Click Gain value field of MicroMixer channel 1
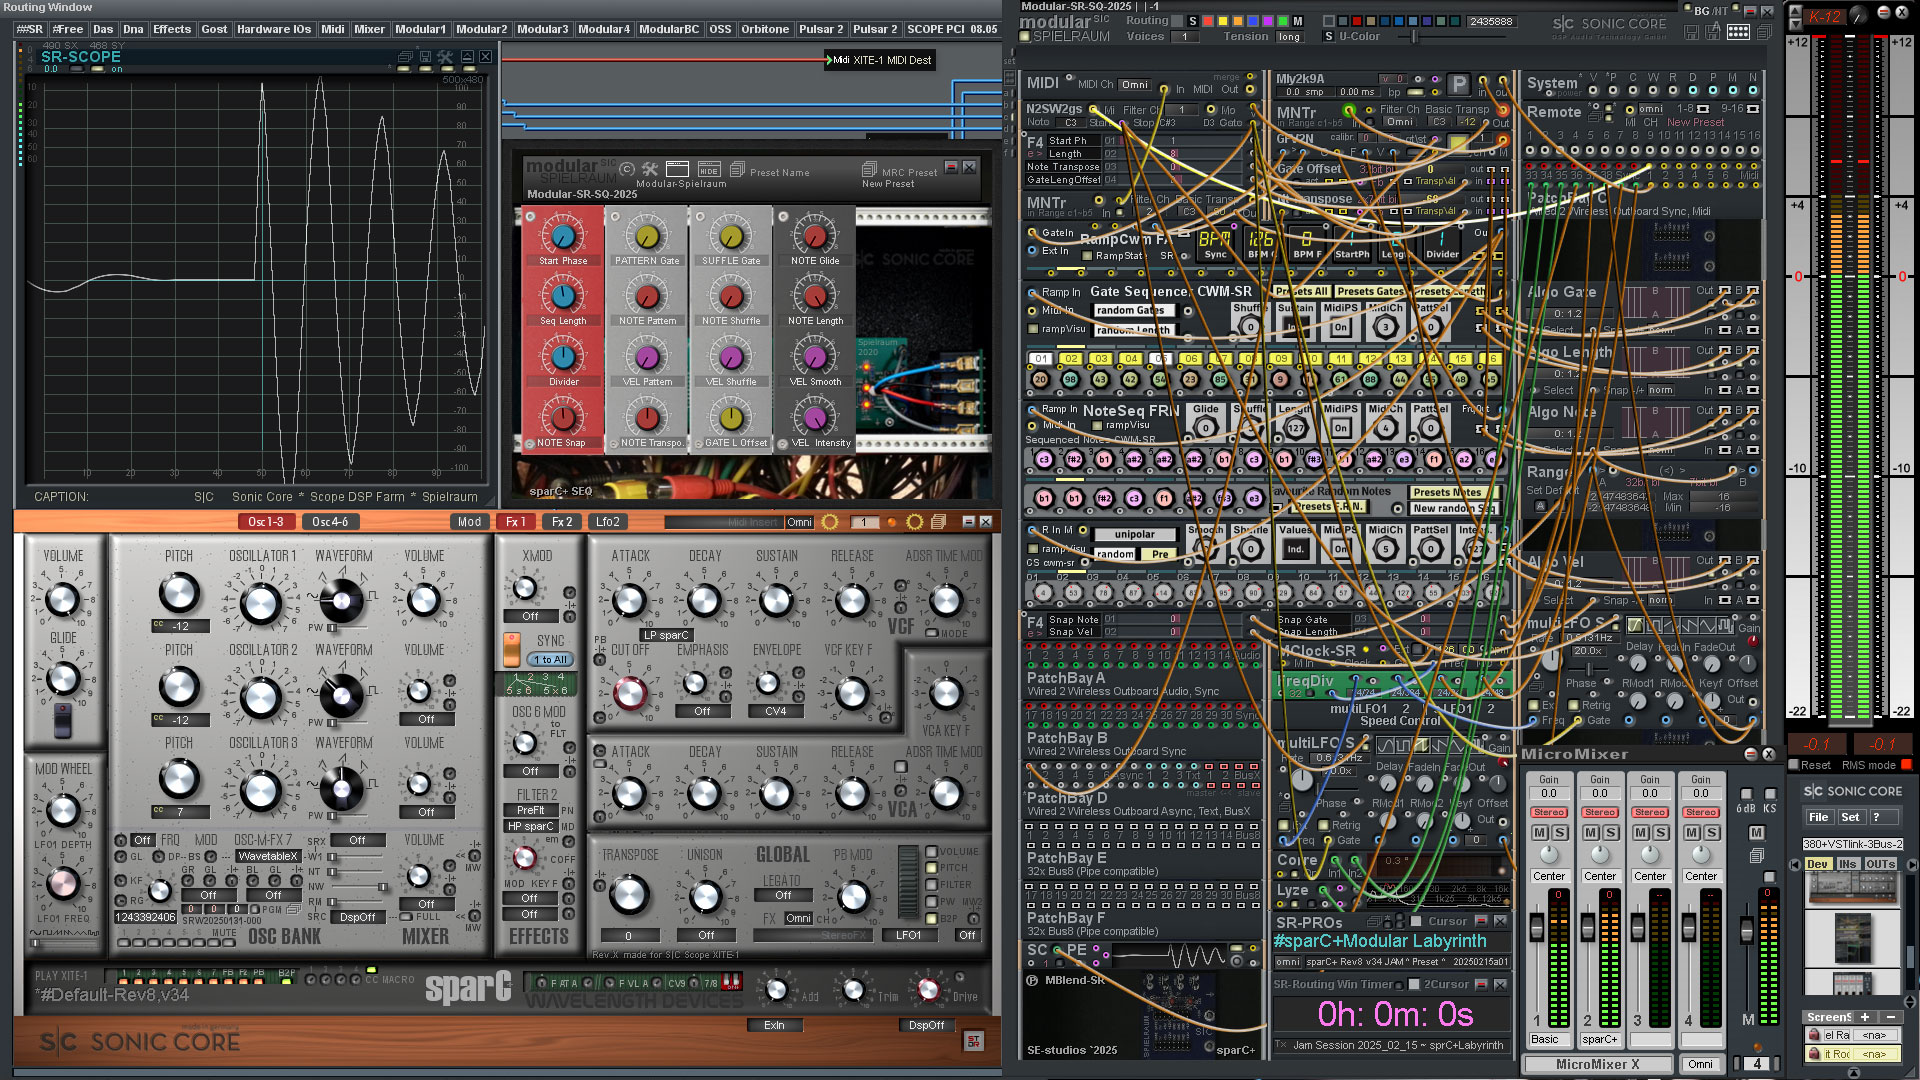This screenshot has height=1080, width=1920. click(x=1549, y=794)
